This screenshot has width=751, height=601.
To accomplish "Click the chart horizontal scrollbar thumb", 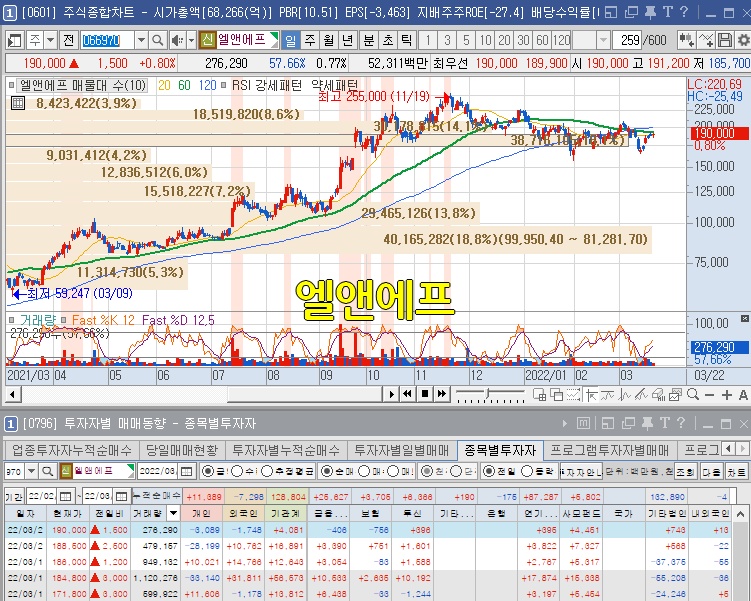I will [305, 395].
